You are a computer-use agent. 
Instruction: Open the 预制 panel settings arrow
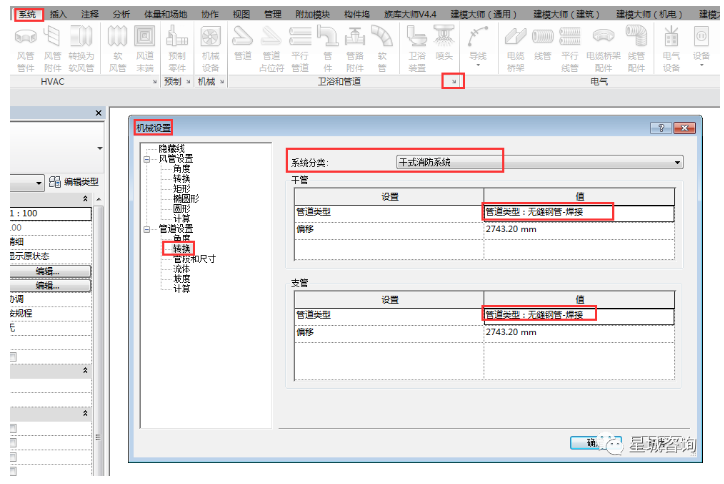tap(188, 82)
